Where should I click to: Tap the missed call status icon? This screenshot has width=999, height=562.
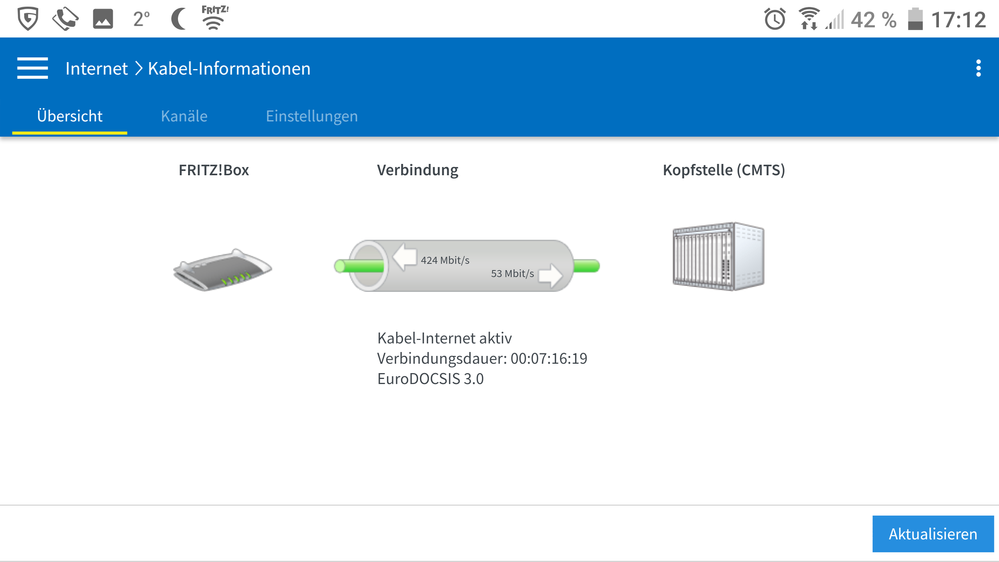[x=66, y=18]
